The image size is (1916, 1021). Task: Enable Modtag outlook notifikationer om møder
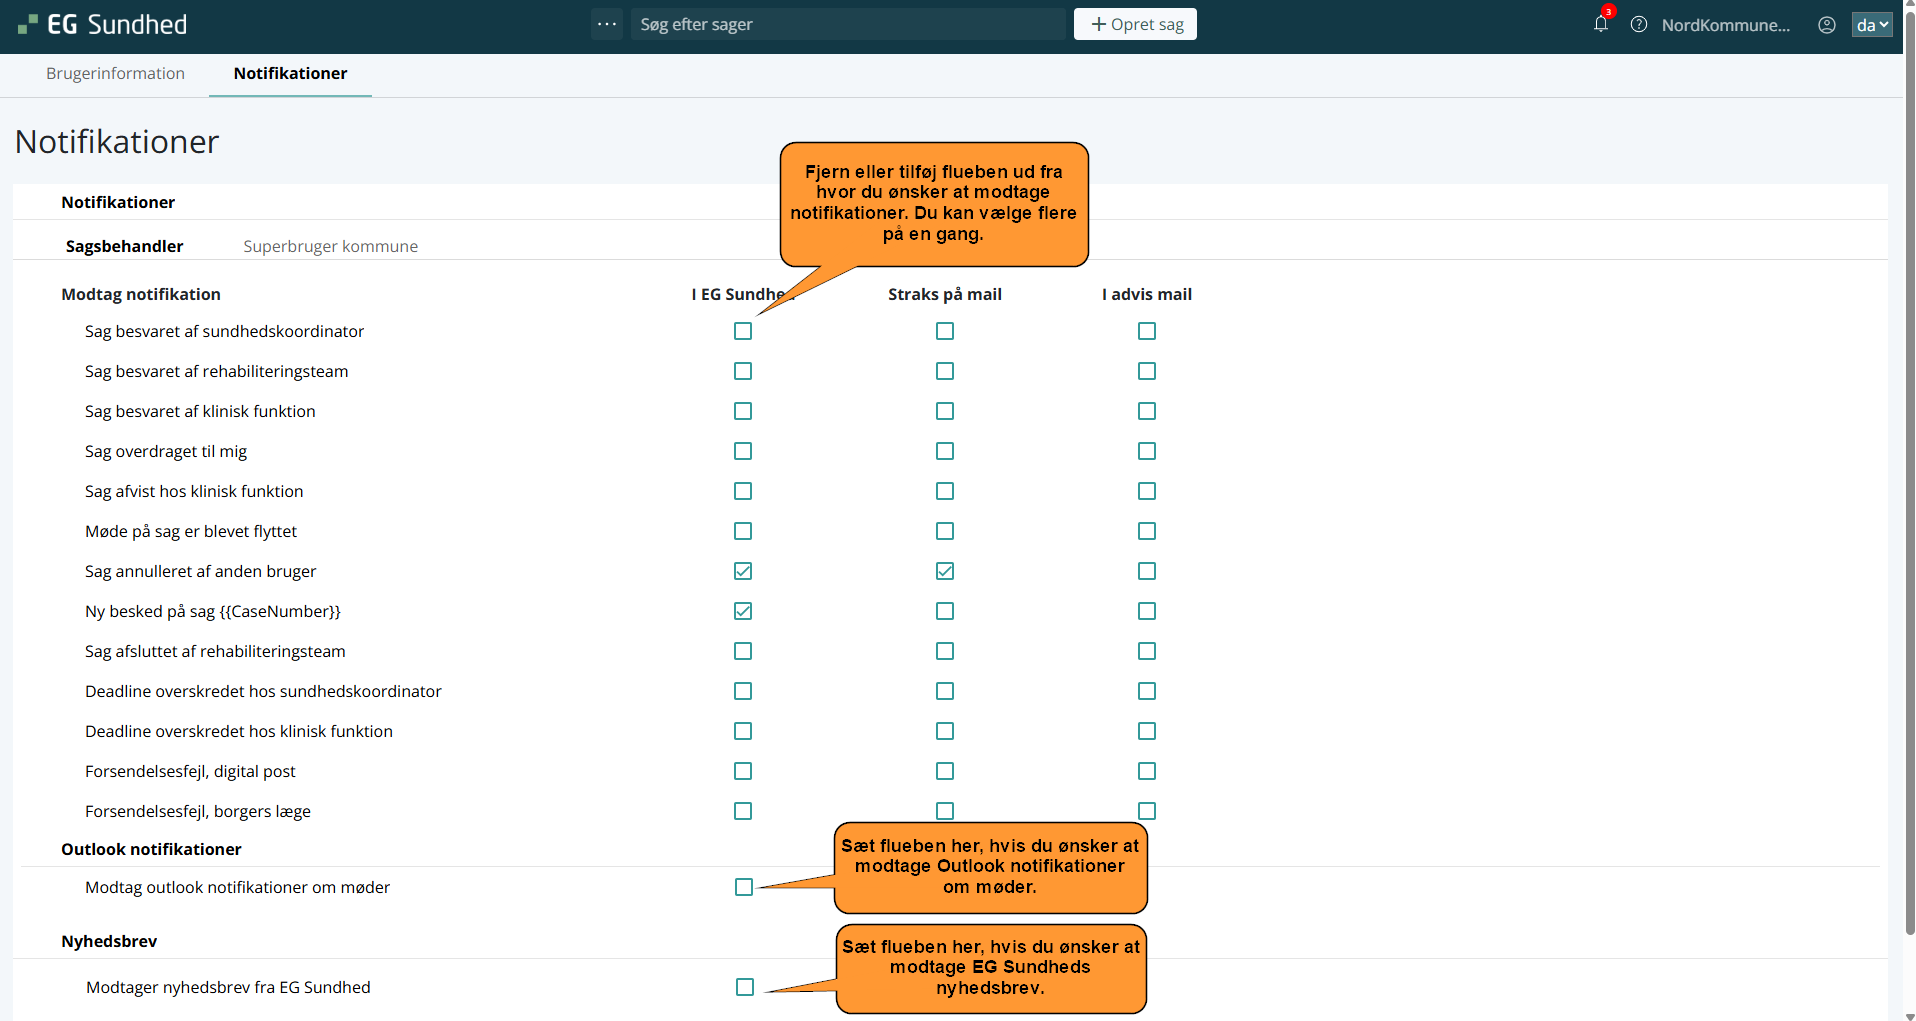744,887
